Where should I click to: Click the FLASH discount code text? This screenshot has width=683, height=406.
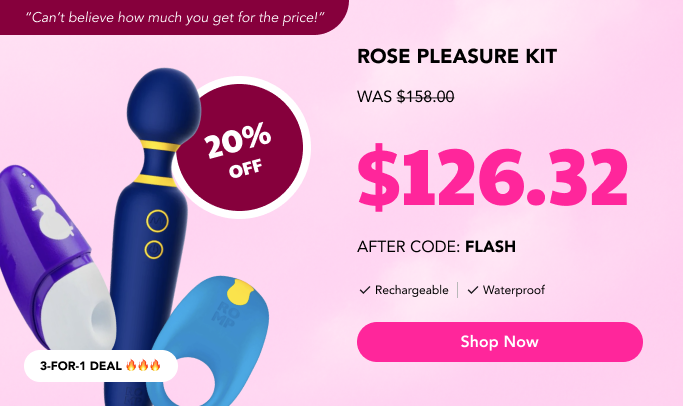(490, 247)
